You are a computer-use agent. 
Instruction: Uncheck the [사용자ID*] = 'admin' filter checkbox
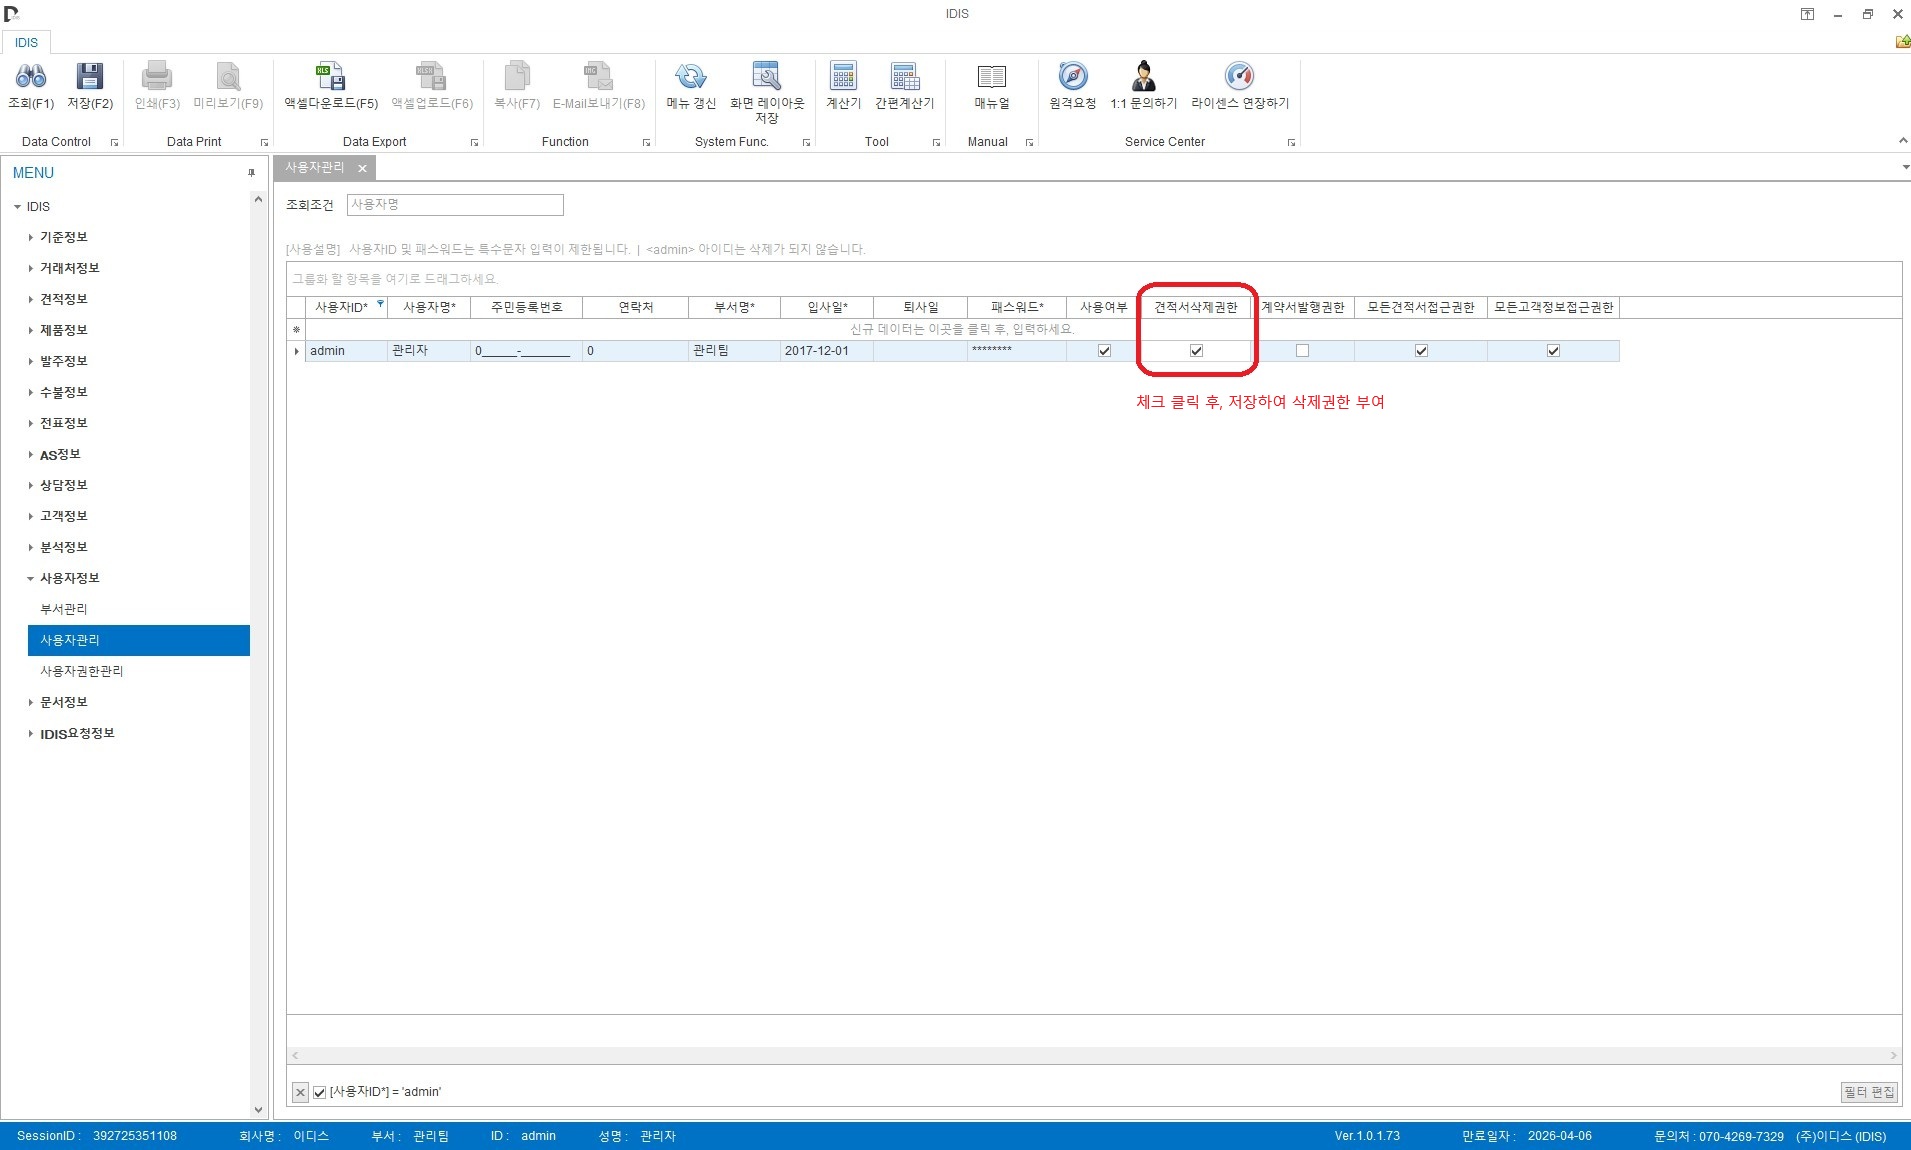(x=320, y=1092)
